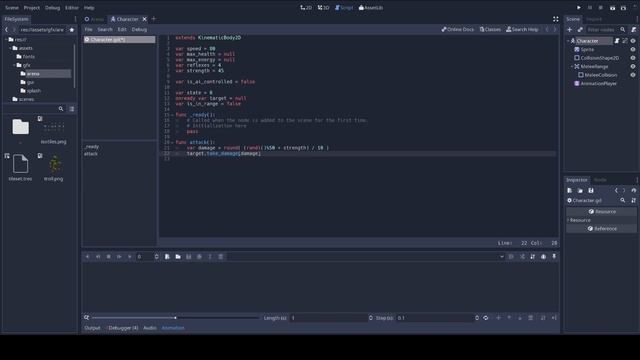Save the resource in the Inspector
This screenshot has height=360, width=640.
[591, 191]
